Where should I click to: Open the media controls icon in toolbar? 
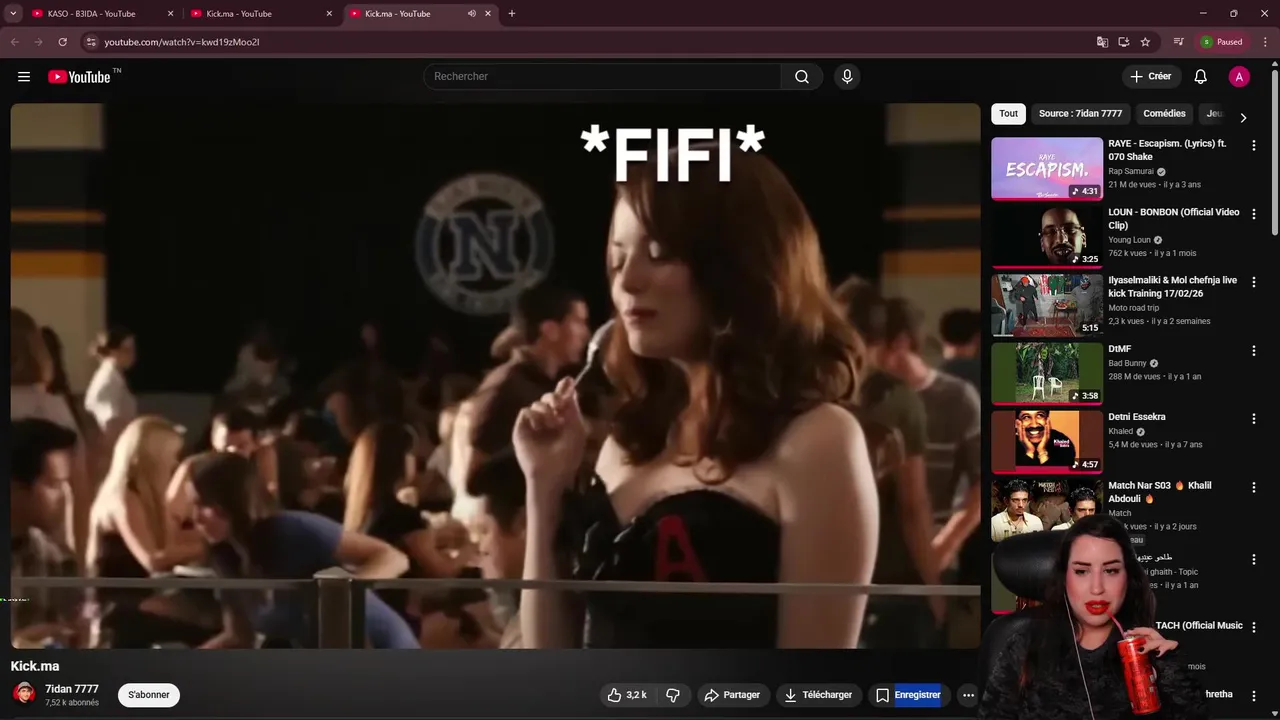[x=1179, y=42]
